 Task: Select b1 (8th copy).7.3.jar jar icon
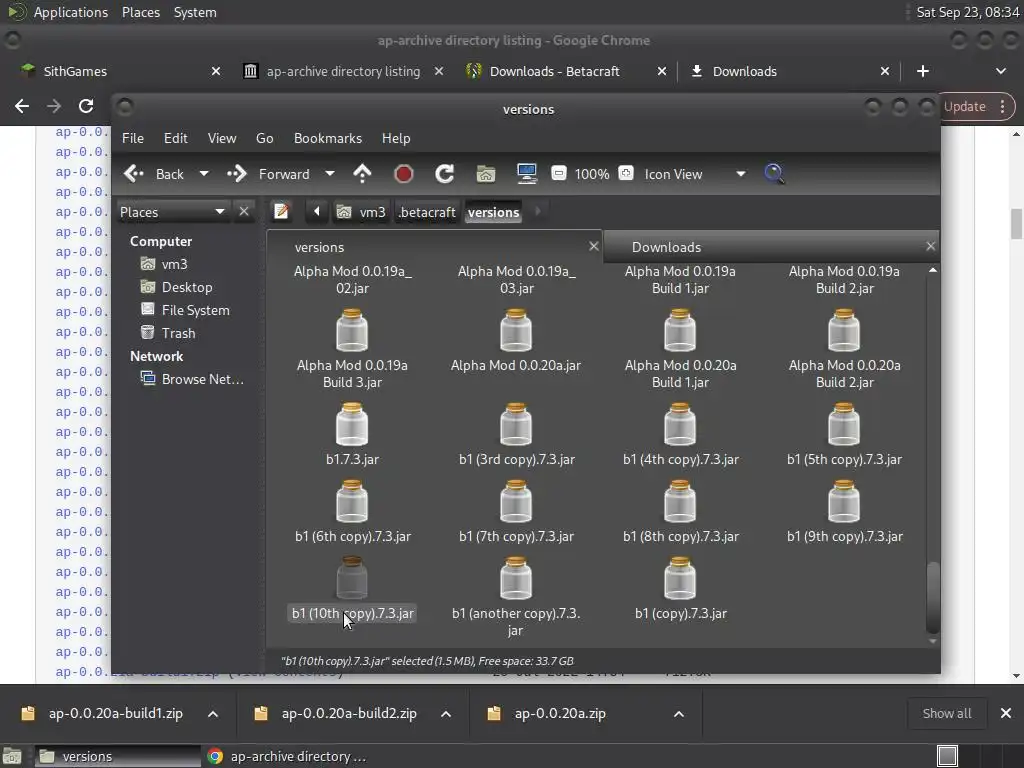coord(680,502)
